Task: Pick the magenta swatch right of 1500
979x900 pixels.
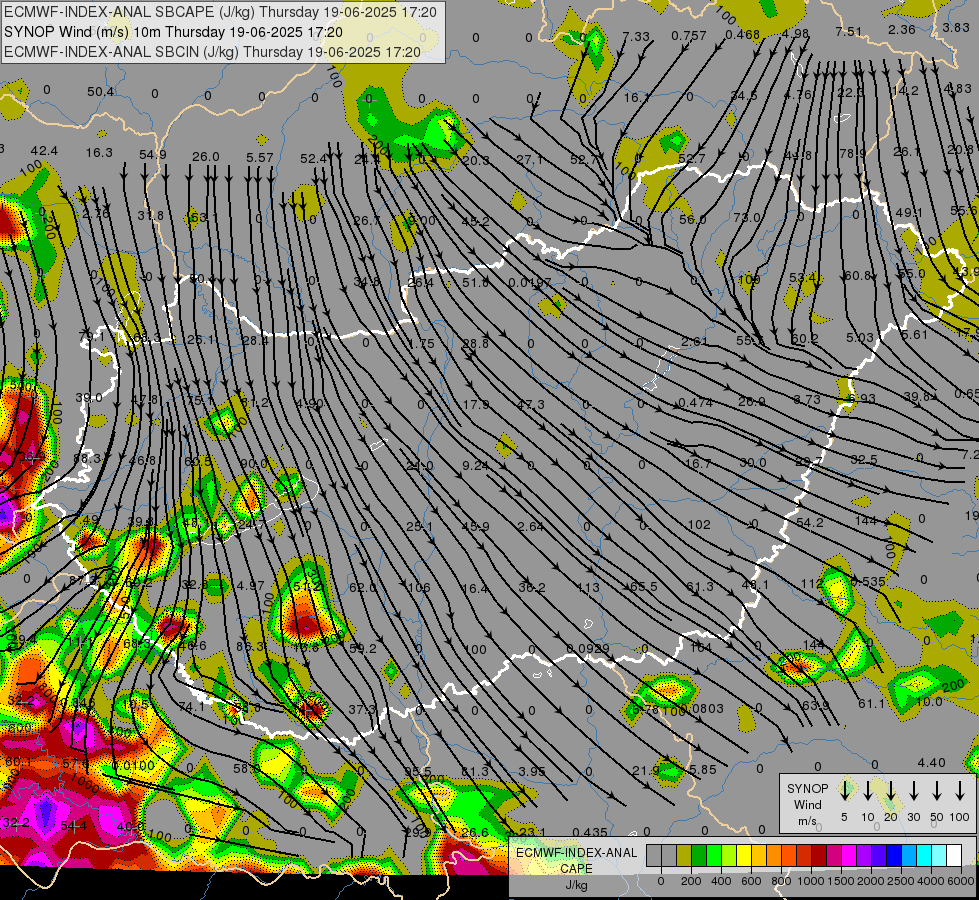Action: tap(849, 856)
